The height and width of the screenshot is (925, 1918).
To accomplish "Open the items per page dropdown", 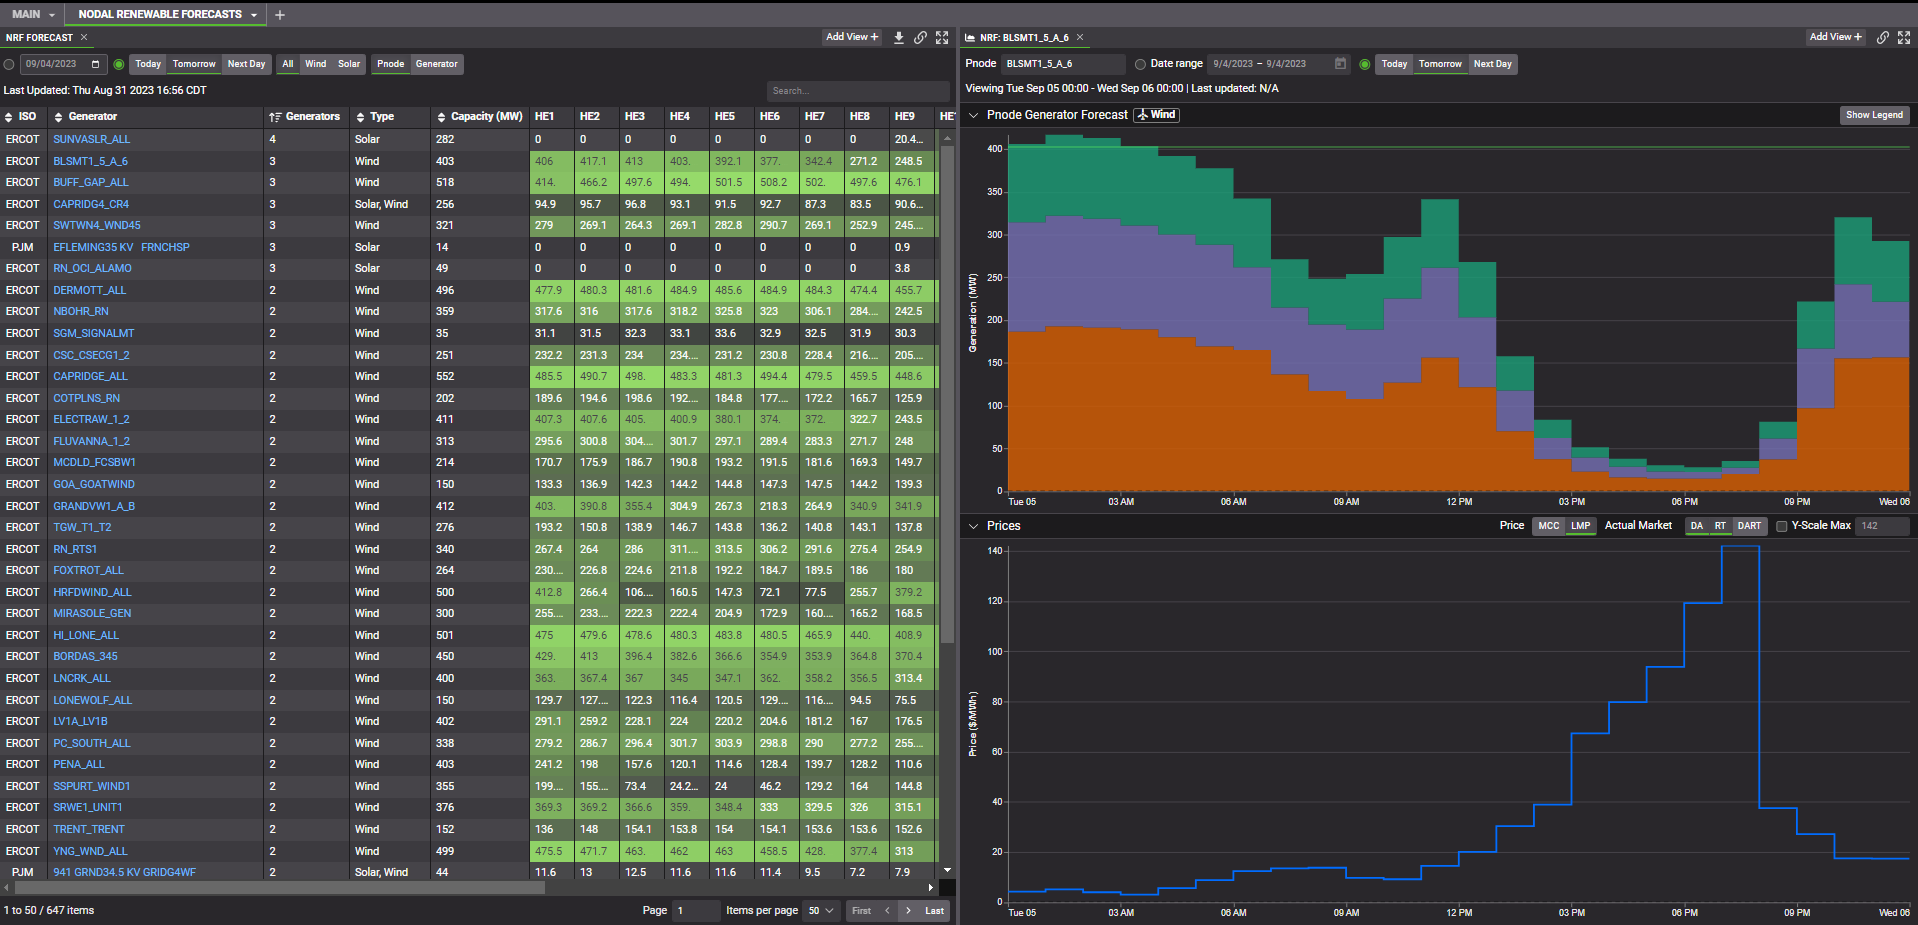I will (820, 911).
